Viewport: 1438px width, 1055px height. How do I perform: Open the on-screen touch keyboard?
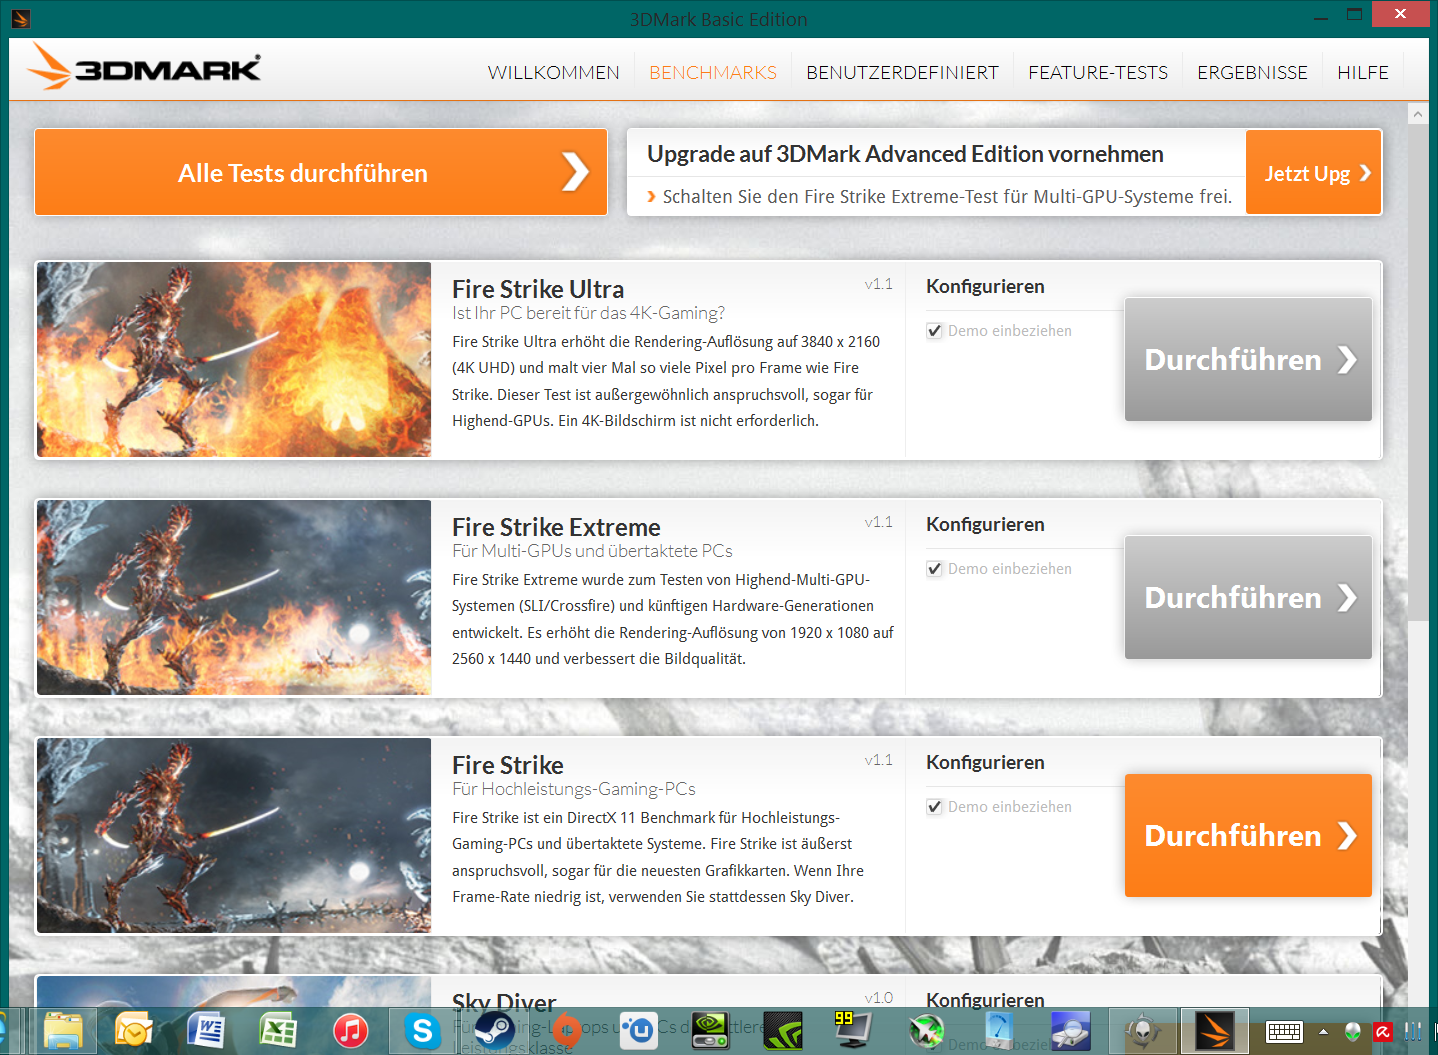(x=1284, y=1032)
